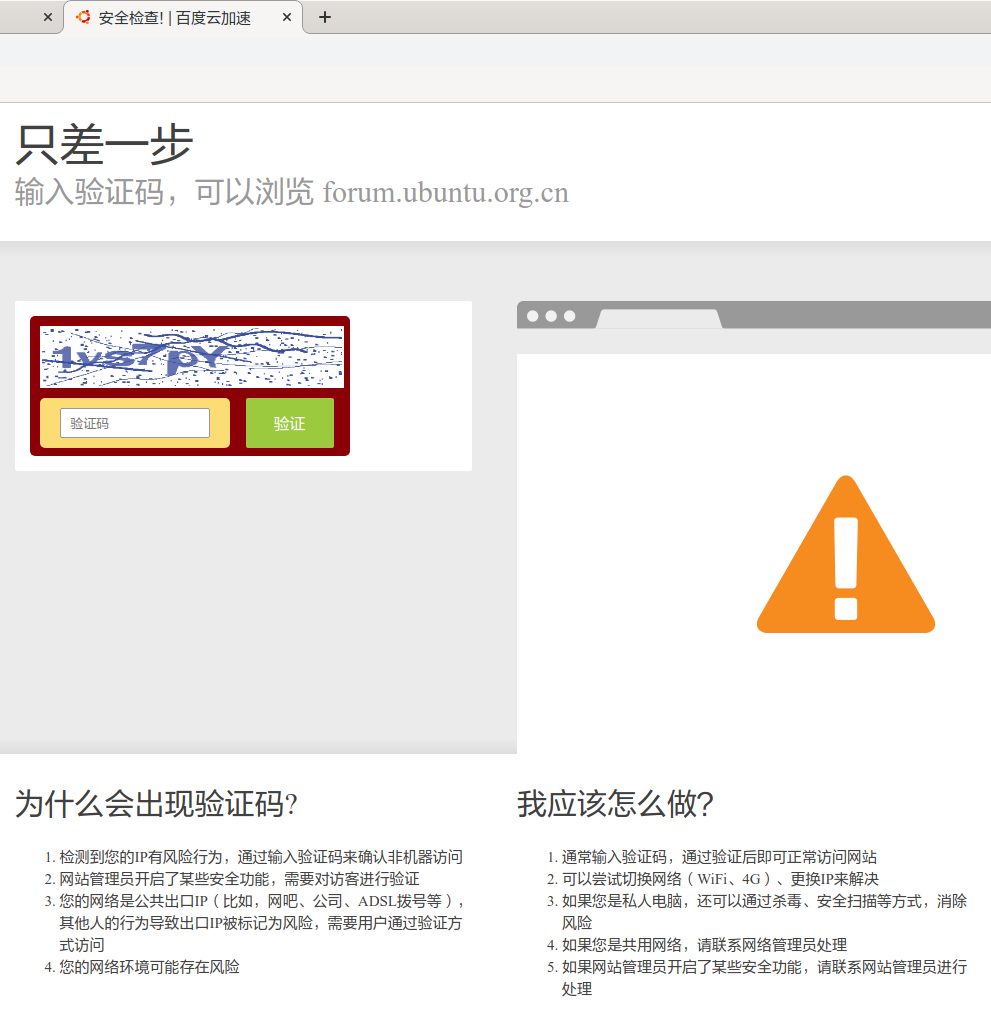991x1023 pixels.
Task: Click the orange warning triangle icon
Action: (846, 555)
